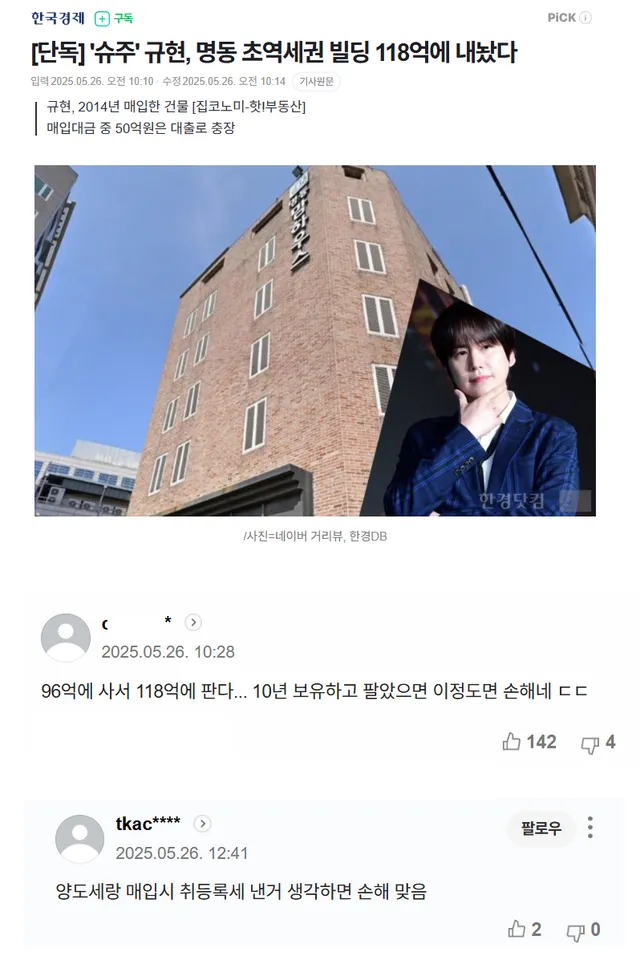Screen dimensions: 640x964
Task: Click the article headline about 규현 building
Action: pyautogui.click(x=274, y=53)
